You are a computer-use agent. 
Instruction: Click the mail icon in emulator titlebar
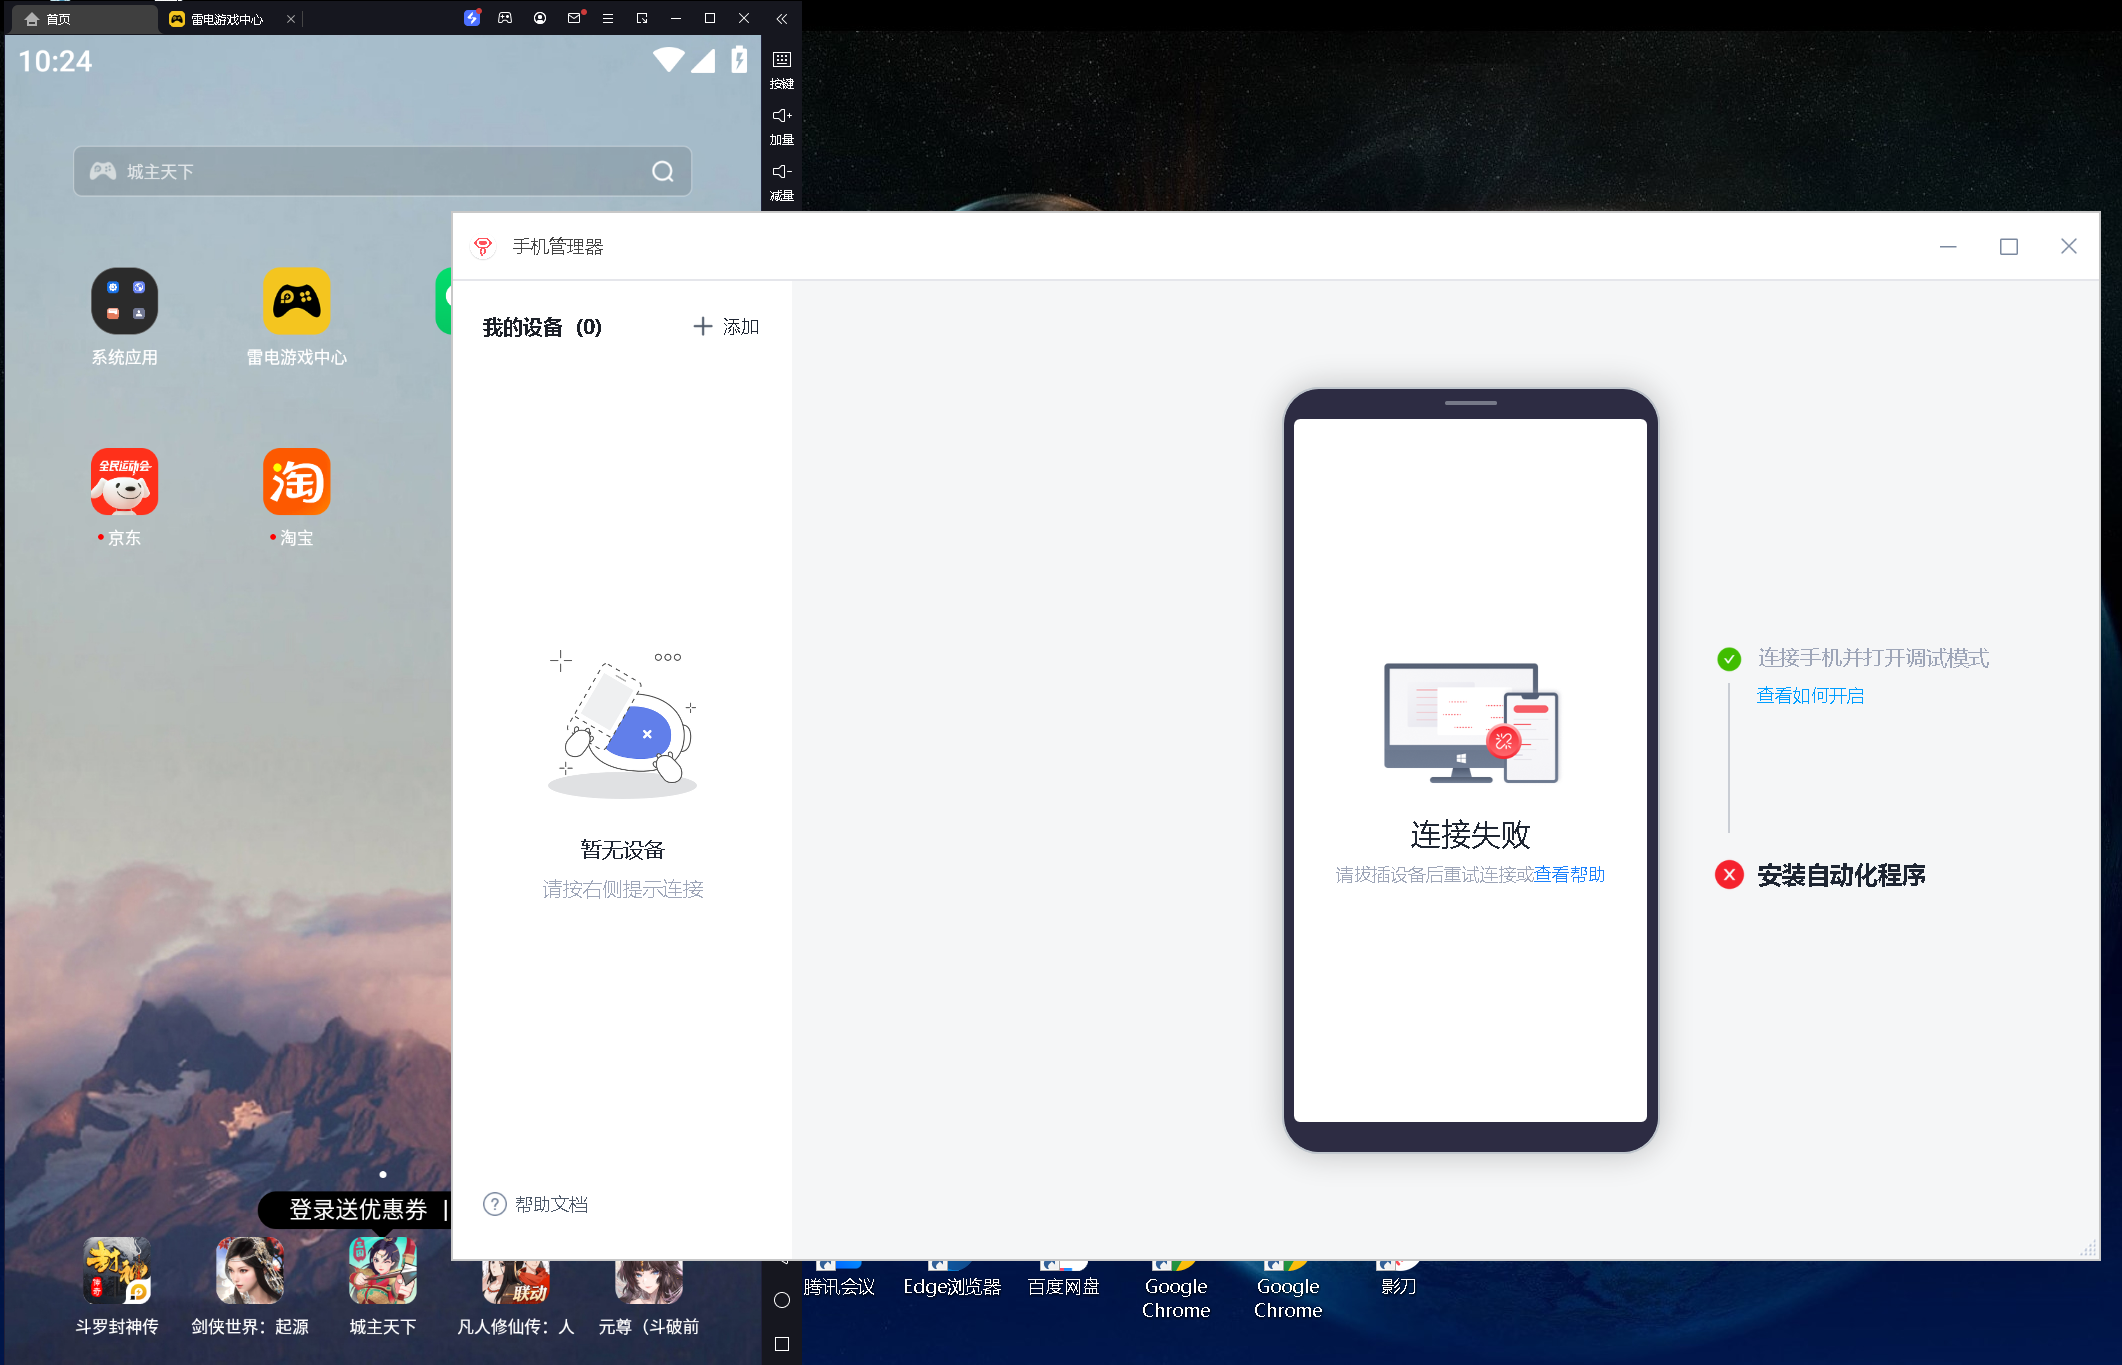point(574,18)
